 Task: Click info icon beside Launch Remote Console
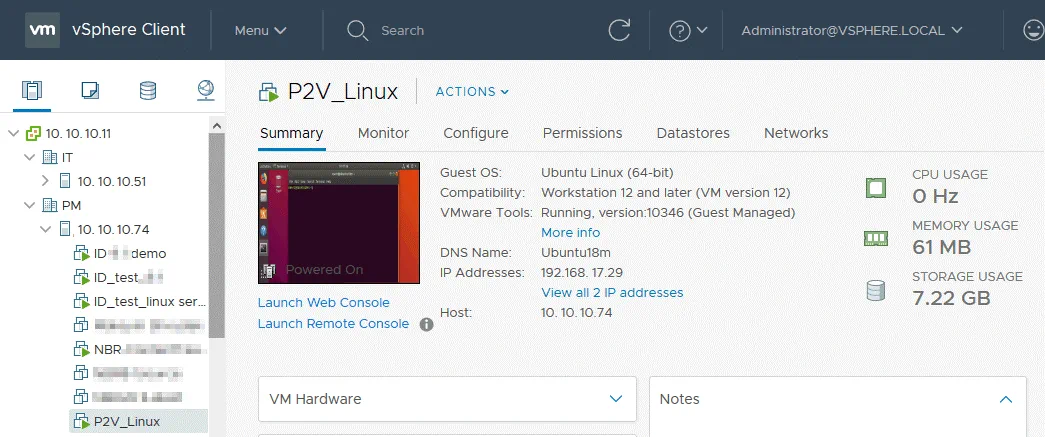pos(426,324)
